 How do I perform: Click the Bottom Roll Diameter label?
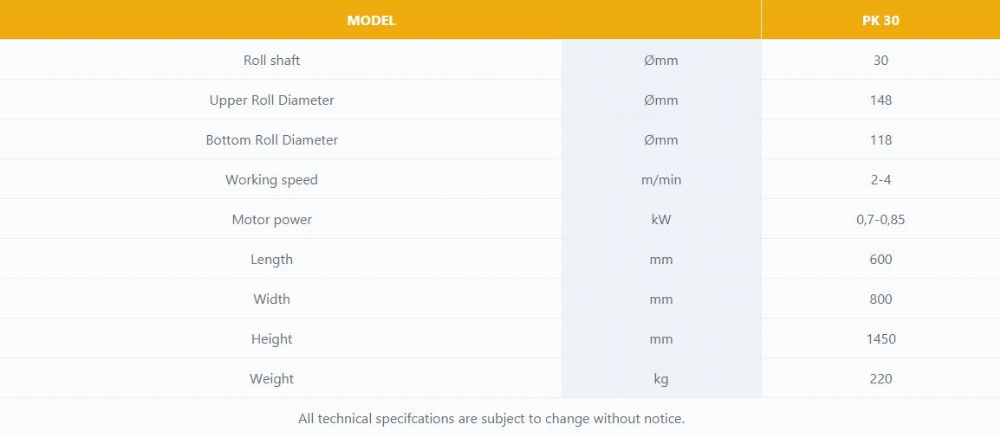point(272,140)
